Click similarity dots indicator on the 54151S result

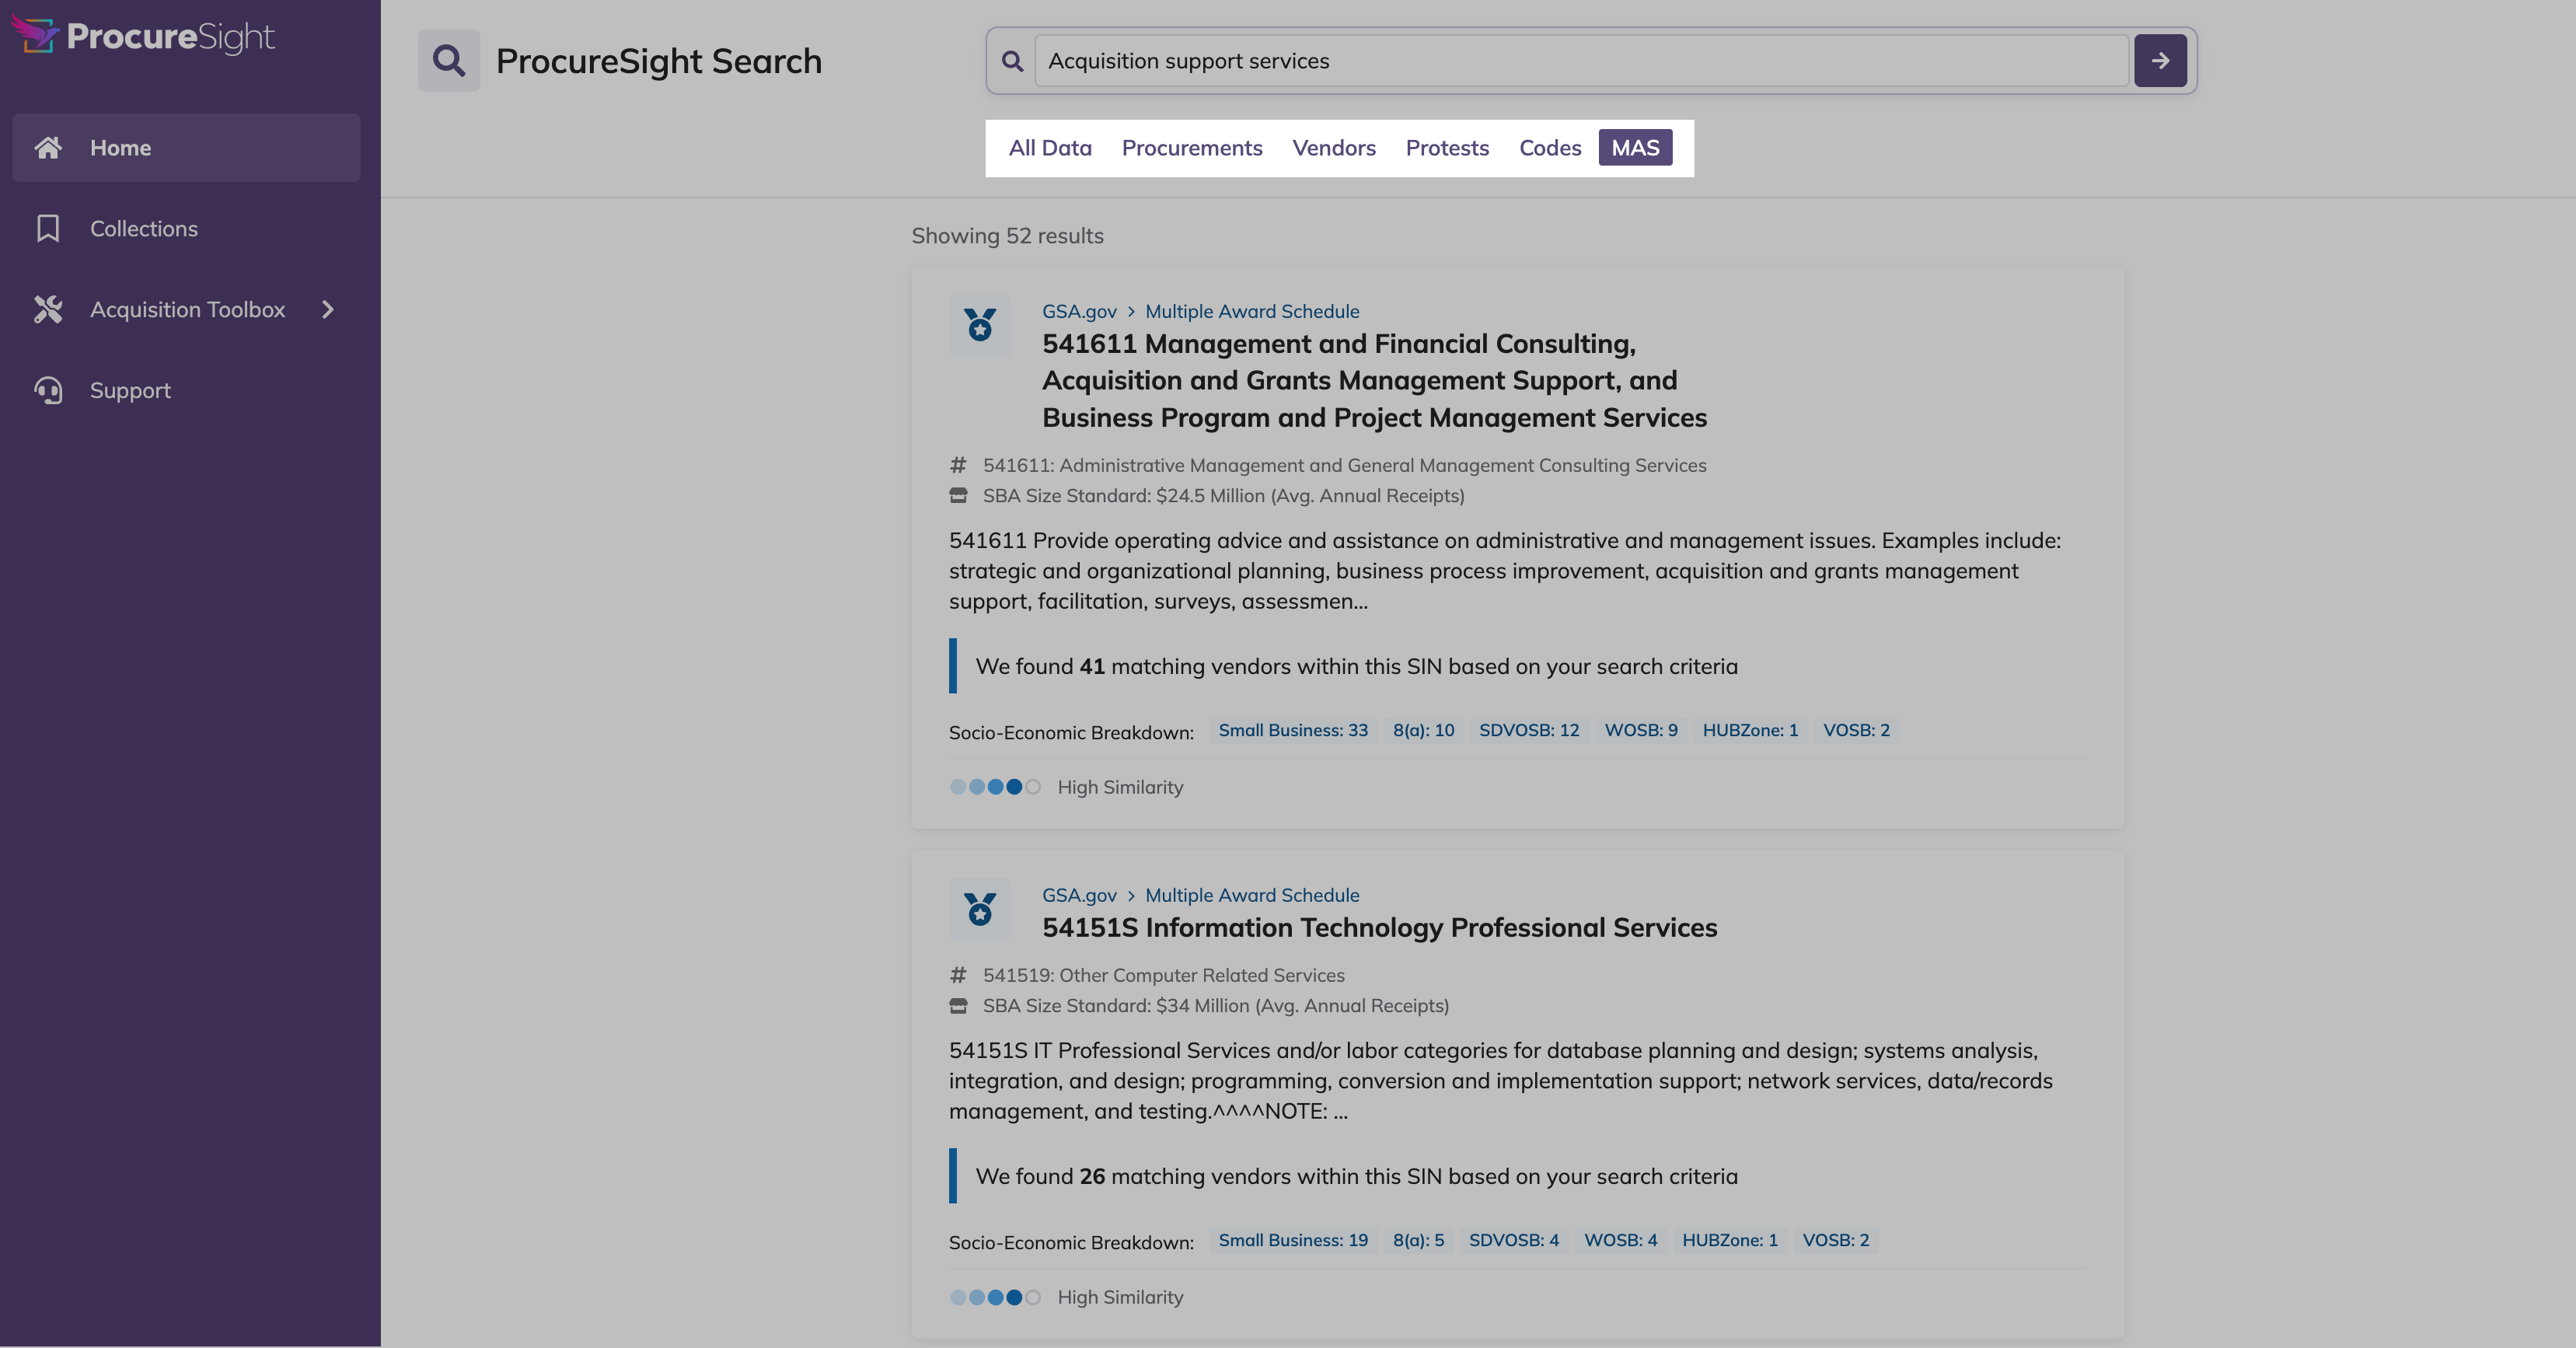coord(995,1298)
